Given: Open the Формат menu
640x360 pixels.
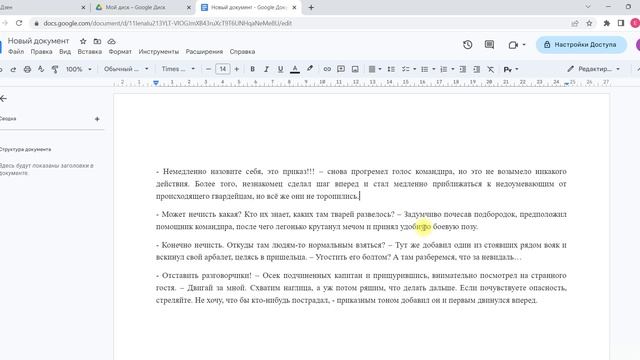Looking at the screenshot, I should (120, 52).
